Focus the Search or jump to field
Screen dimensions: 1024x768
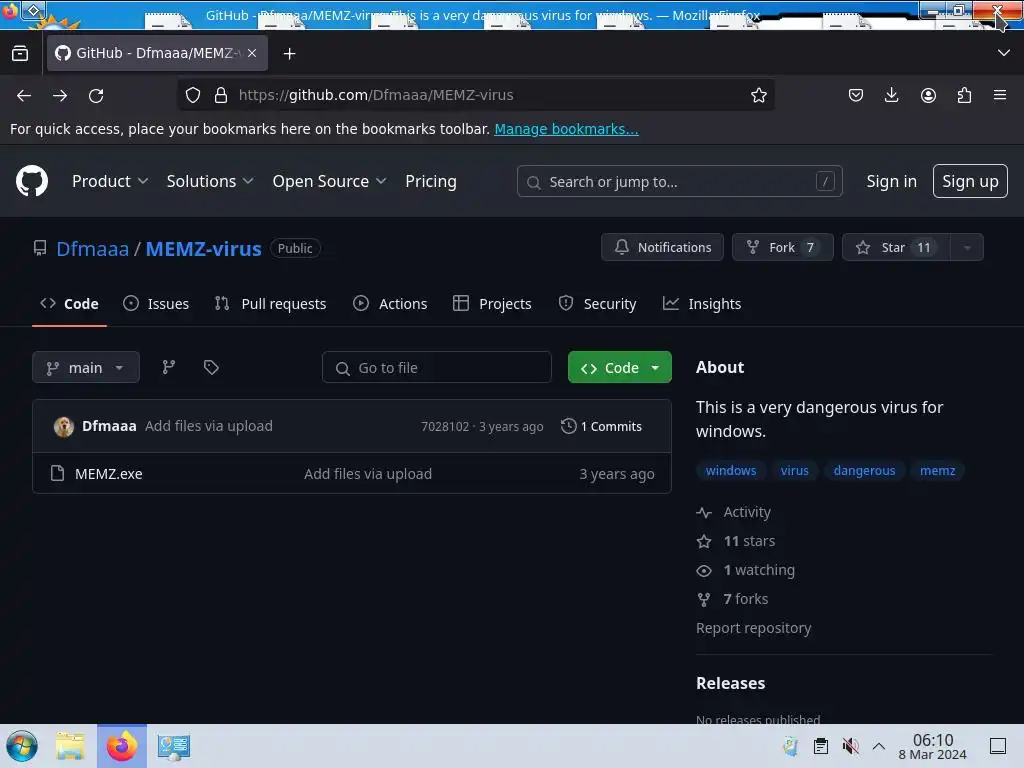point(679,182)
